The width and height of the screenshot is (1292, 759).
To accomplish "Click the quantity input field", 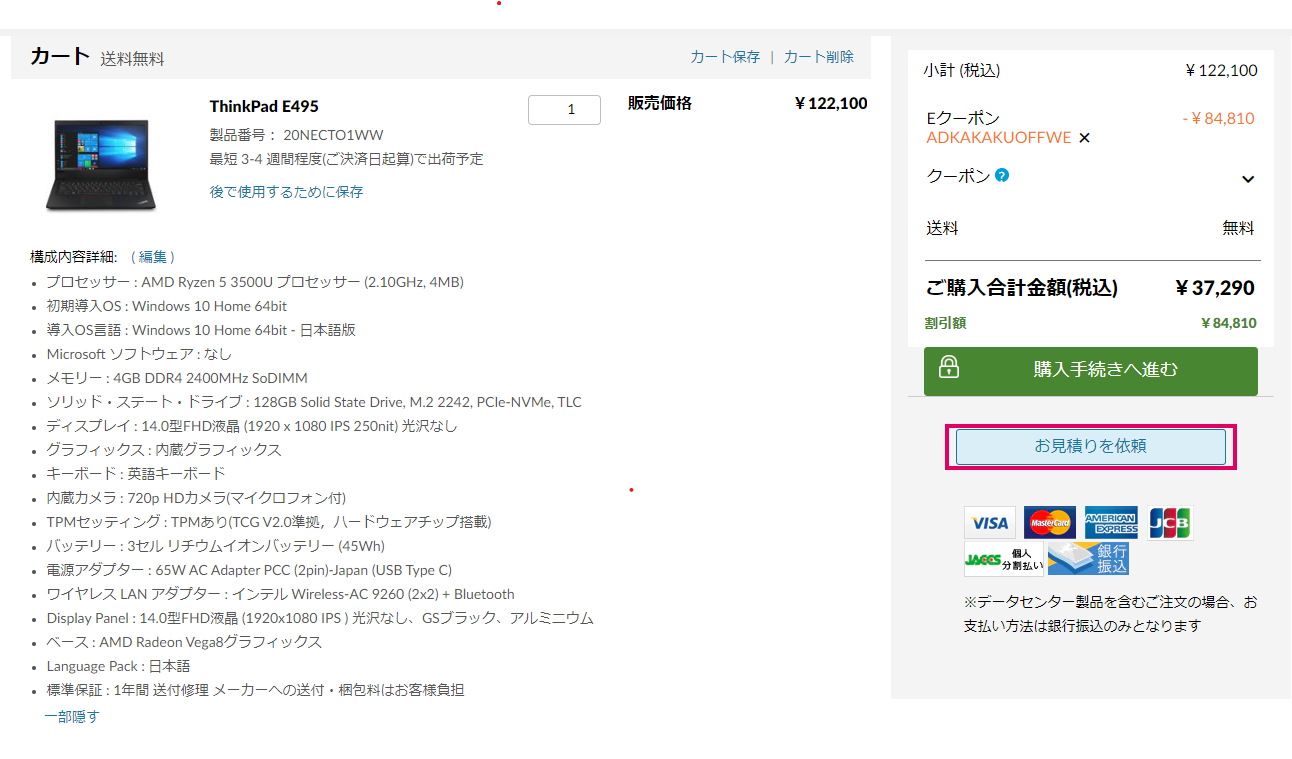I will coord(564,110).
